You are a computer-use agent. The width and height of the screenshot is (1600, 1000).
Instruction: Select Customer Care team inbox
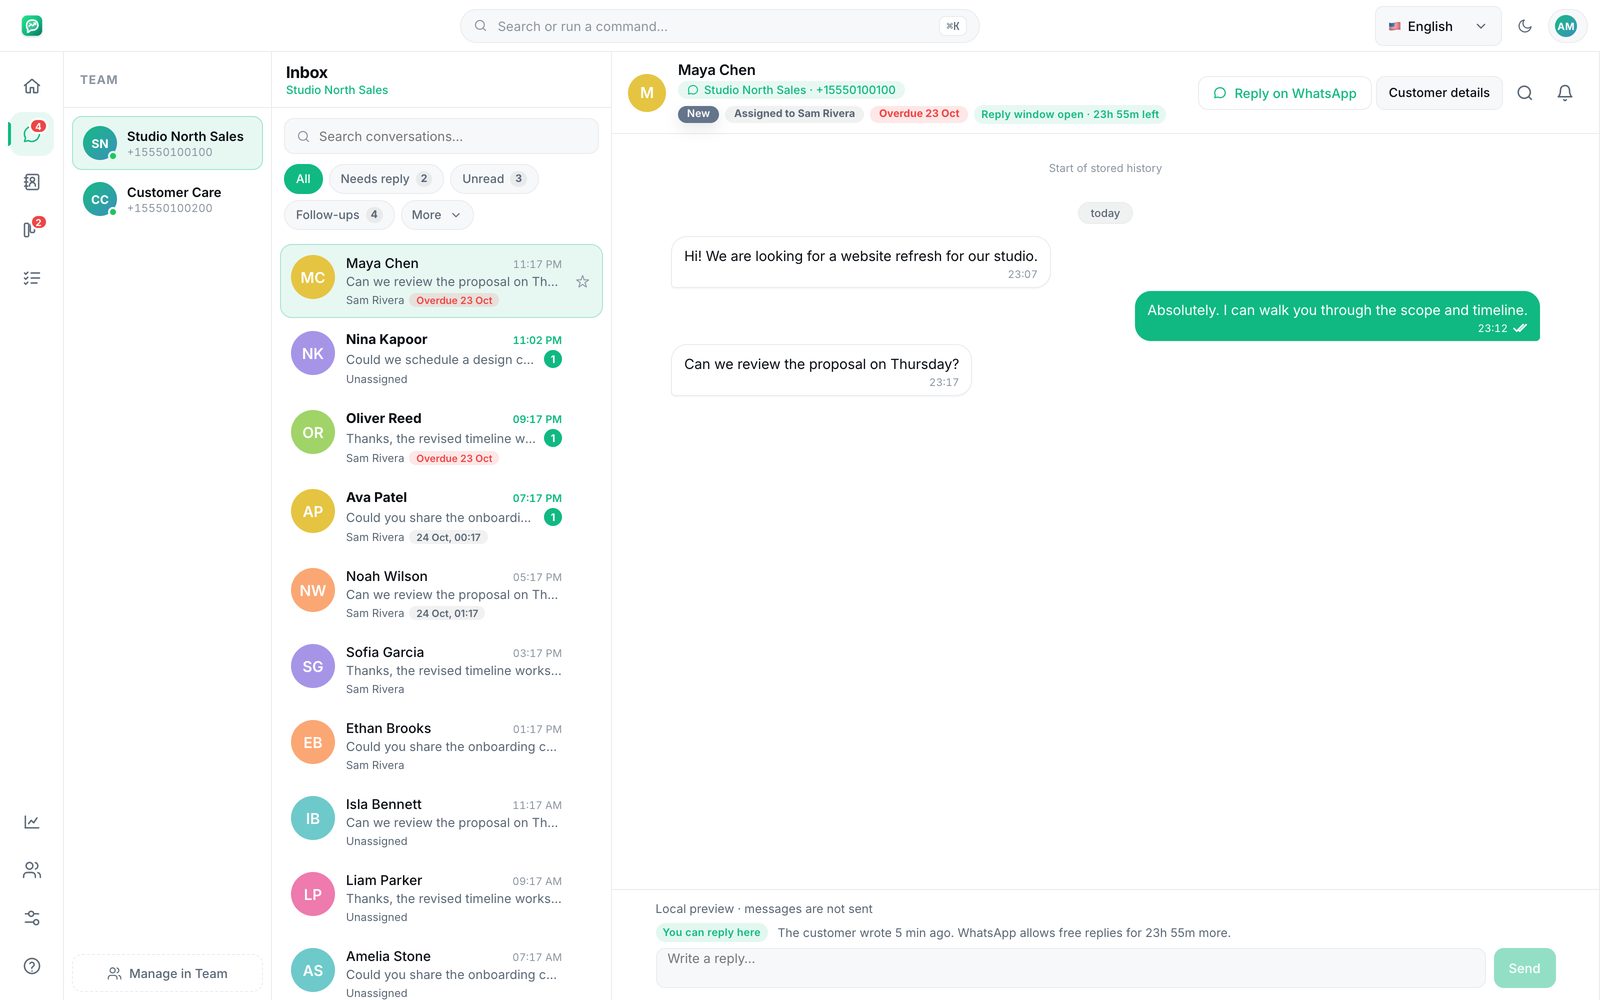(x=167, y=199)
